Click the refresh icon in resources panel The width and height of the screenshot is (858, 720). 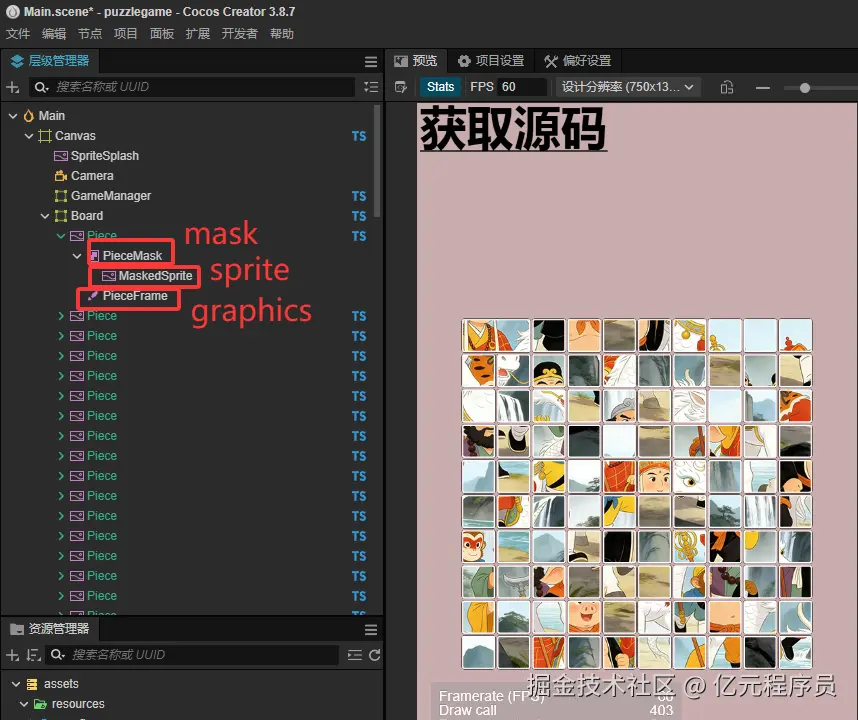coord(372,655)
